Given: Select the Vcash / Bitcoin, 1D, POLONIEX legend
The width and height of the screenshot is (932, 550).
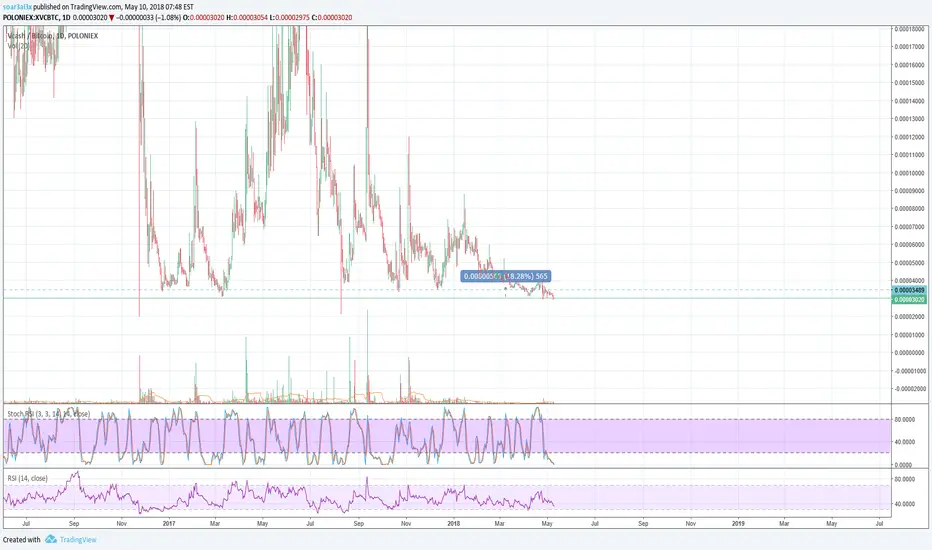Looking at the screenshot, I should point(53,36).
